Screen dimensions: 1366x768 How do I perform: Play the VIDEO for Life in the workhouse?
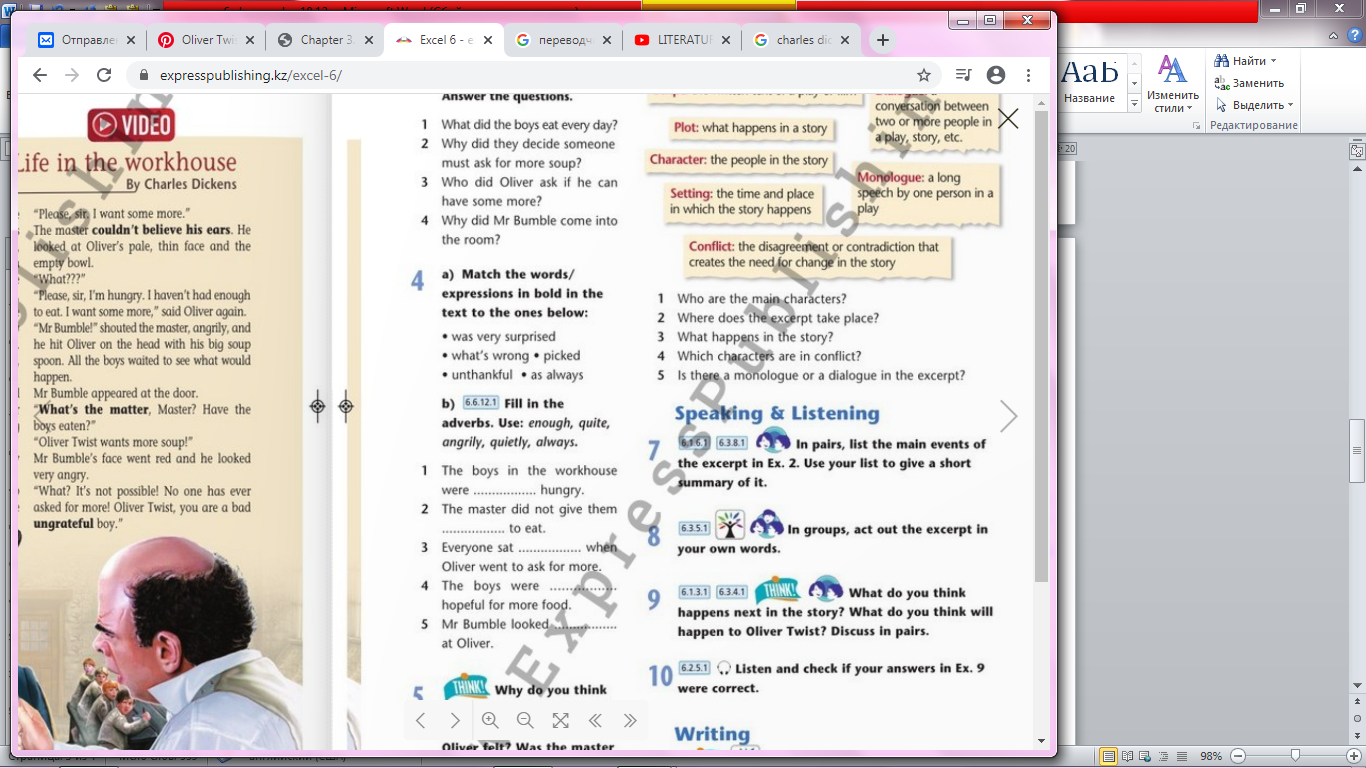[131, 125]
